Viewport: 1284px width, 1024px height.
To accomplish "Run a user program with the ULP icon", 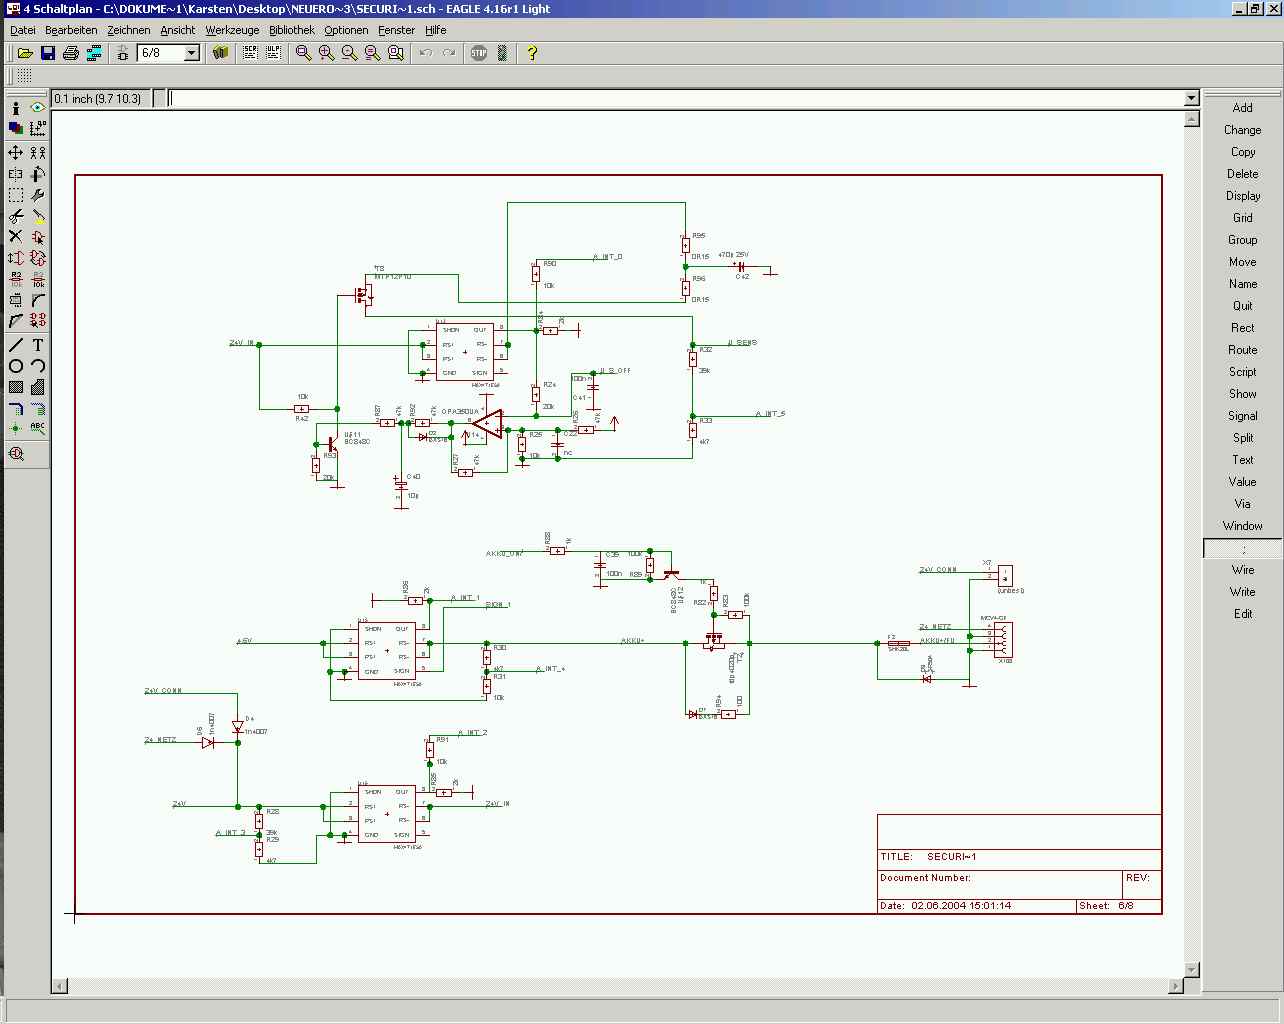I will tap(274, 53).
